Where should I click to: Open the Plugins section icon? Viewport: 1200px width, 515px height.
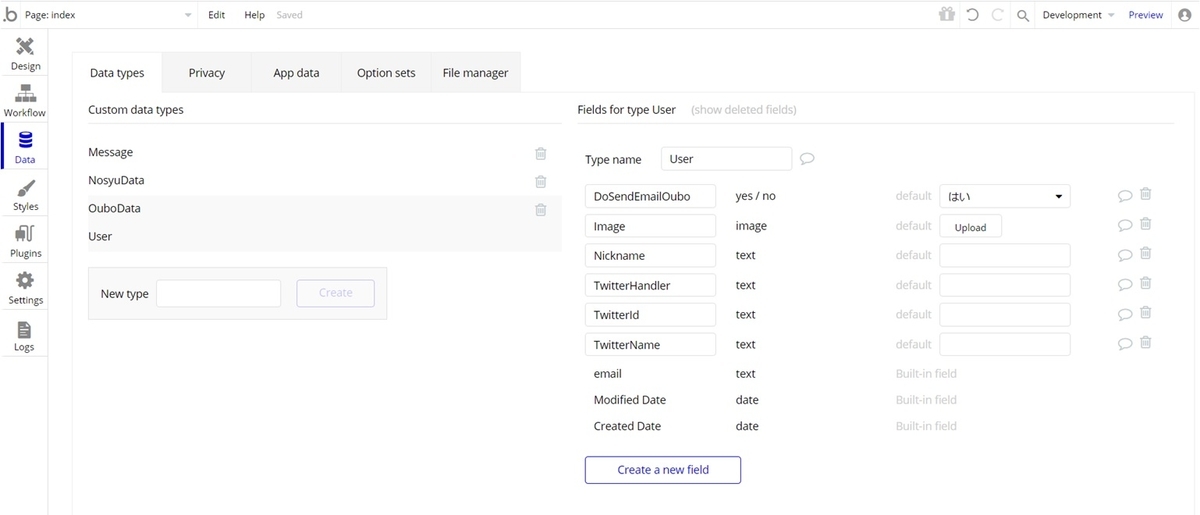(25, 235)
